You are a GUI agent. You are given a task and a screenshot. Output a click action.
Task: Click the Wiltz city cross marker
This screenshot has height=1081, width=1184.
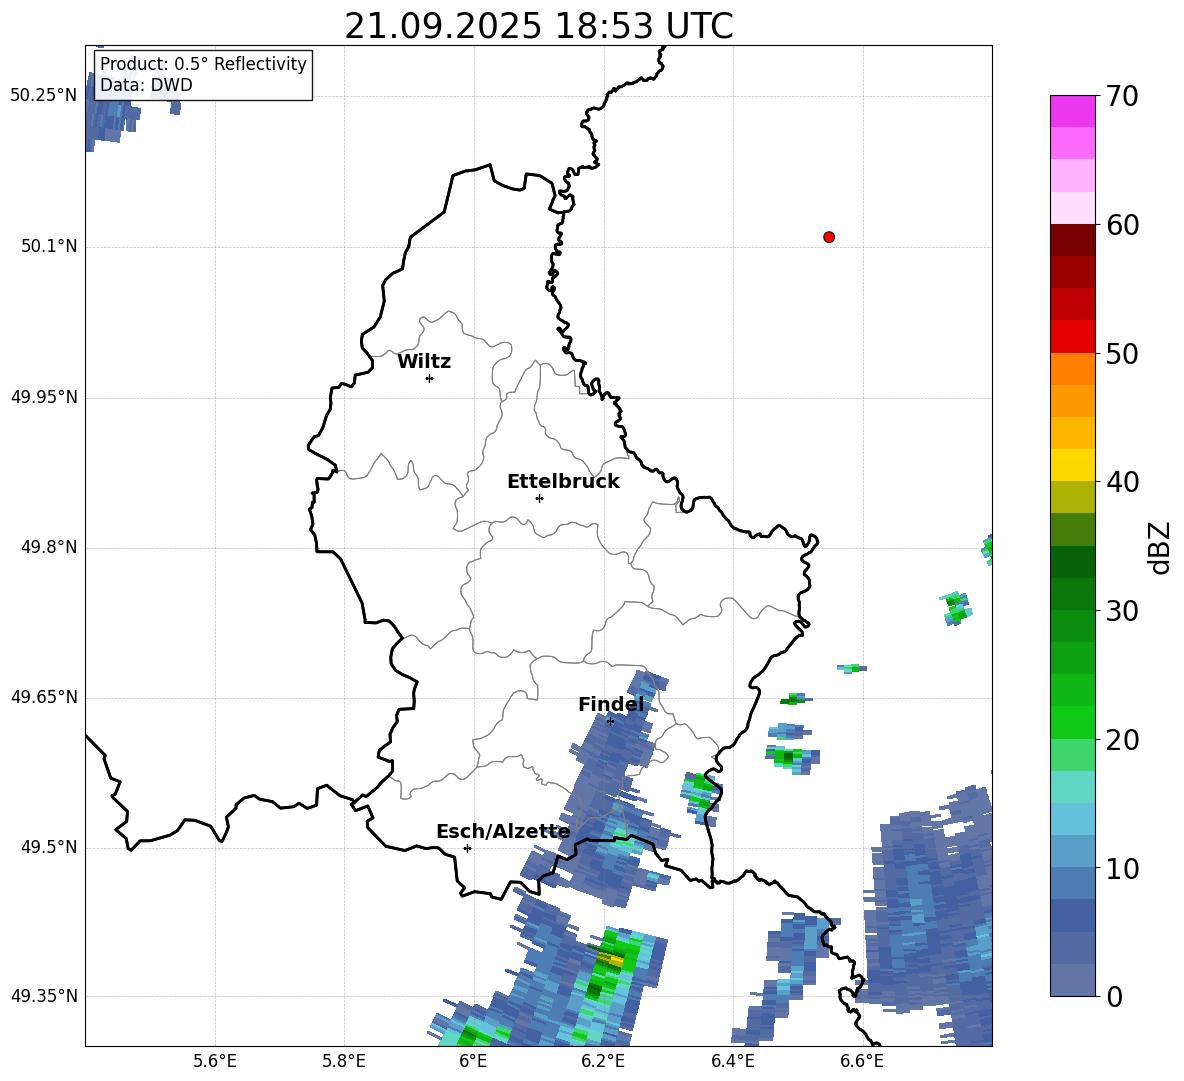pos(430,378)
